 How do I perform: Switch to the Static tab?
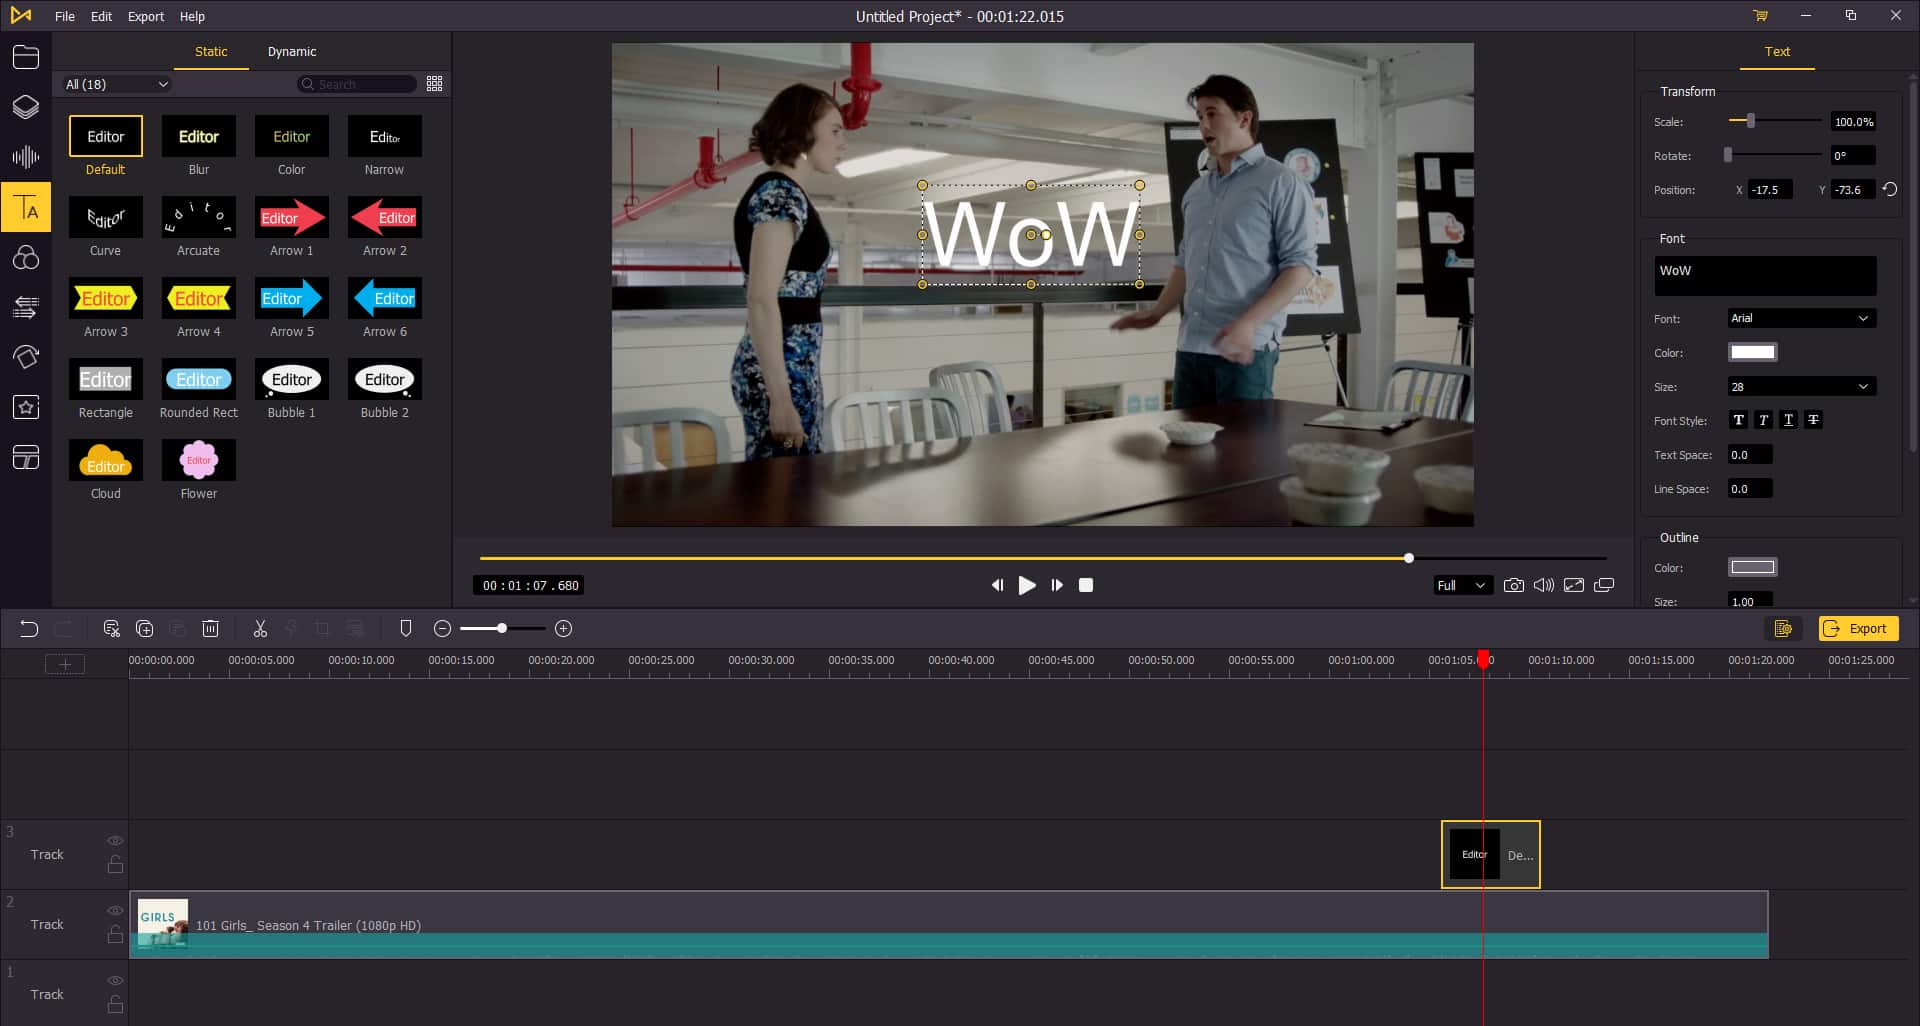[211, 51]
